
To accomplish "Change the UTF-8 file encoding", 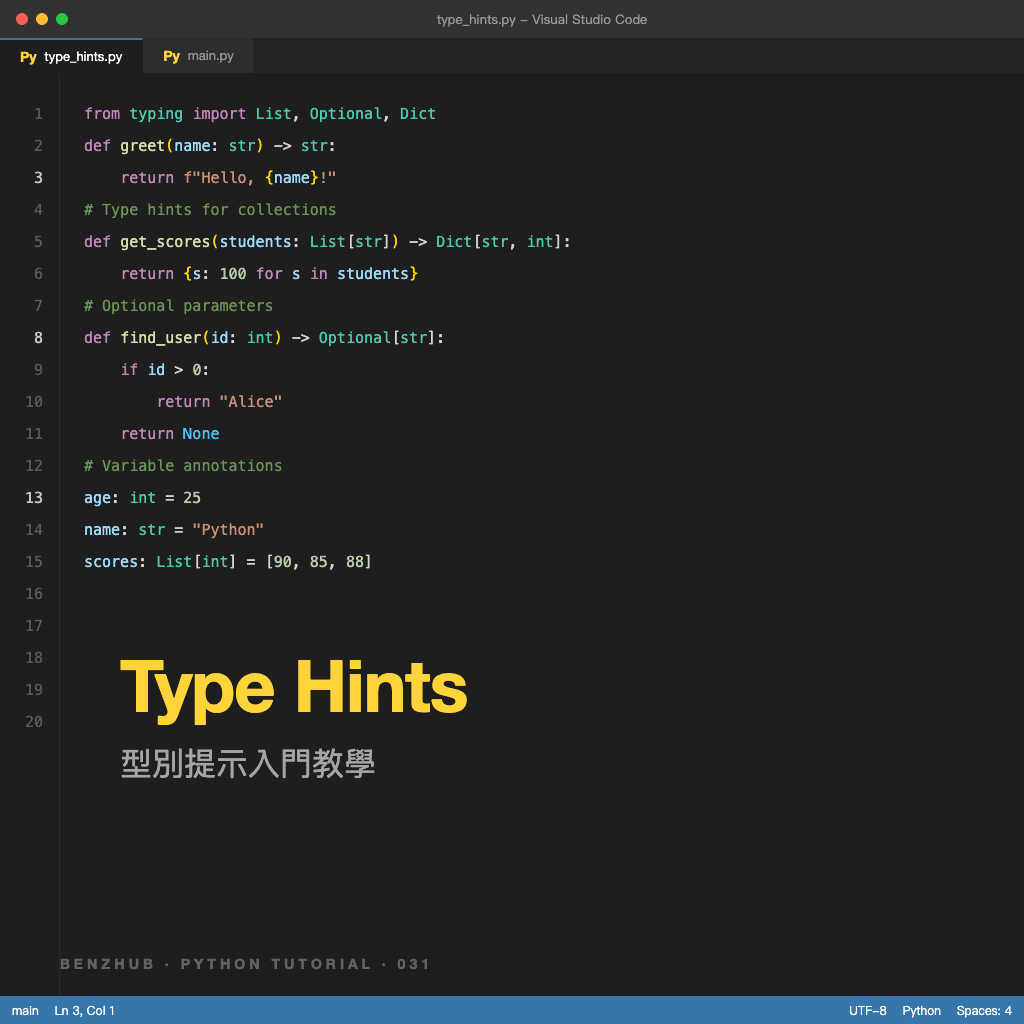I will (867, 1011).
